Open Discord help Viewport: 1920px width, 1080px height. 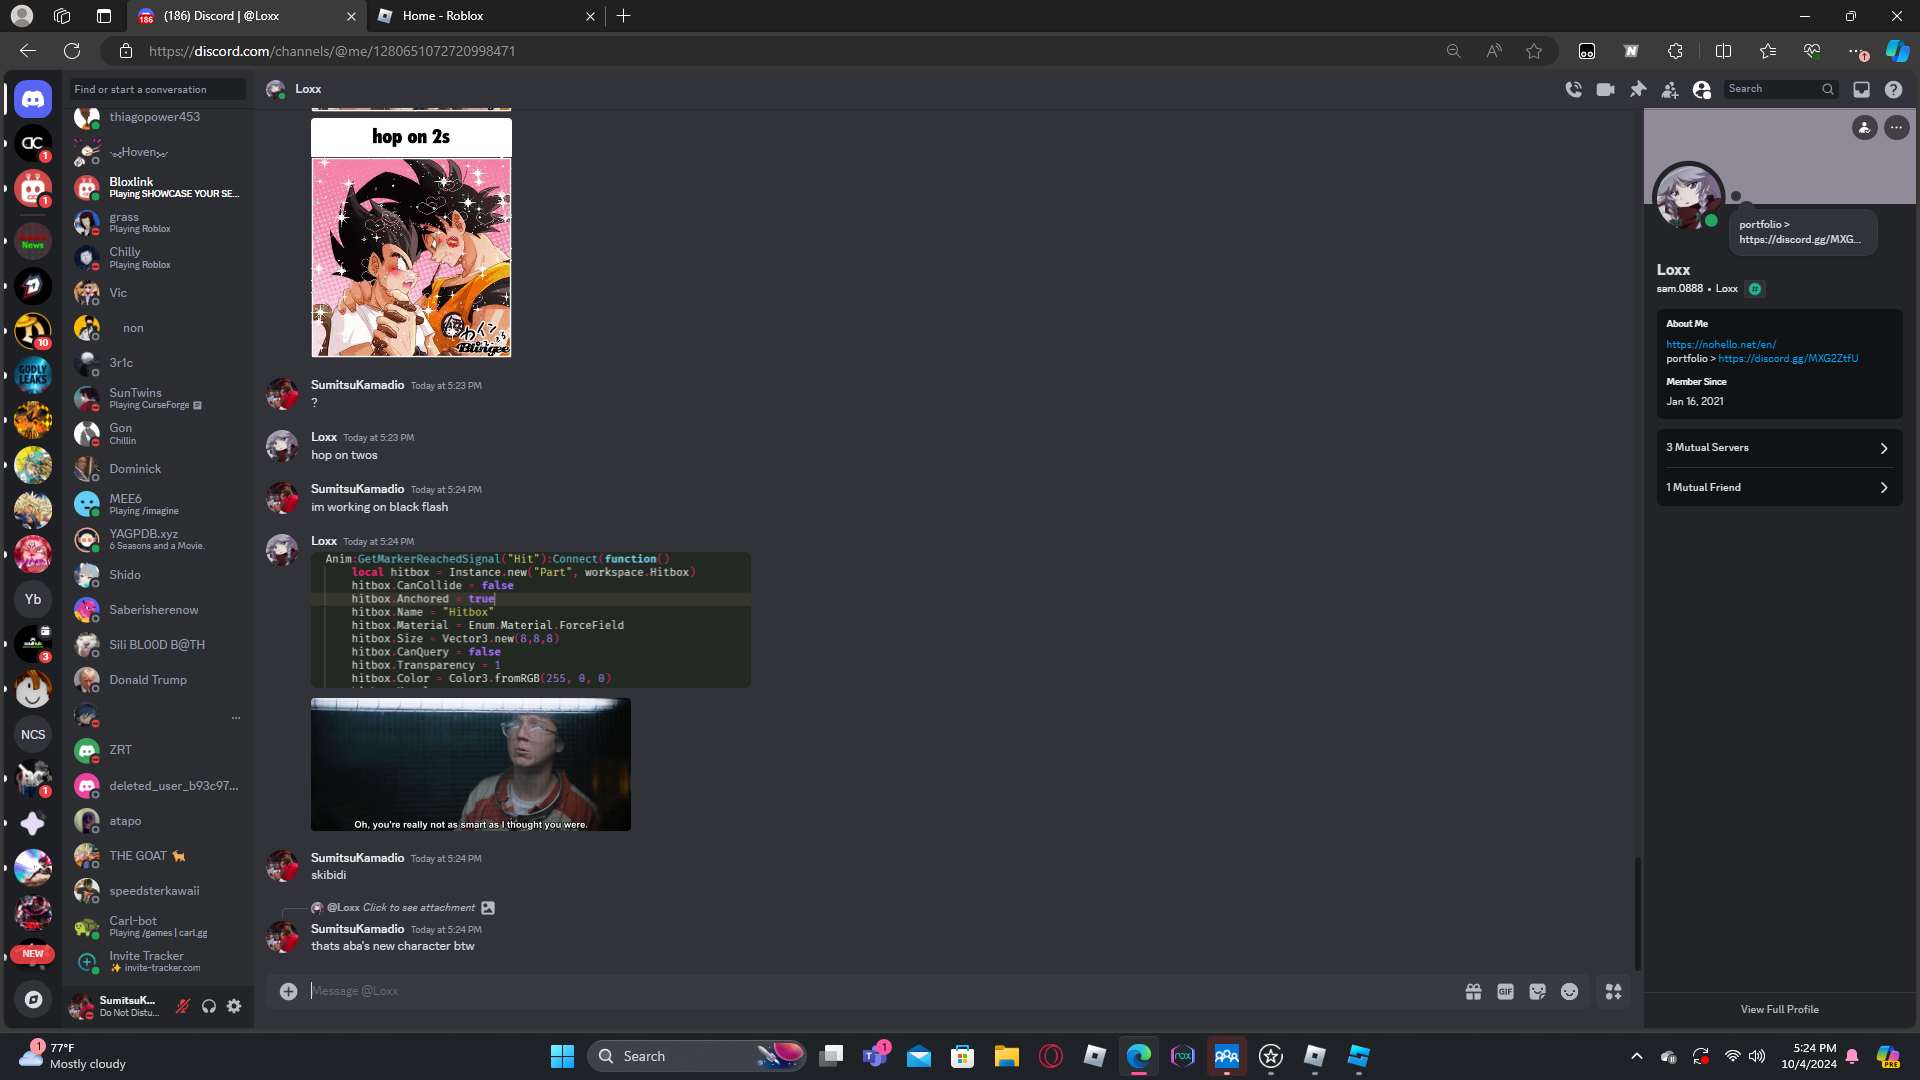point(1893,89)
